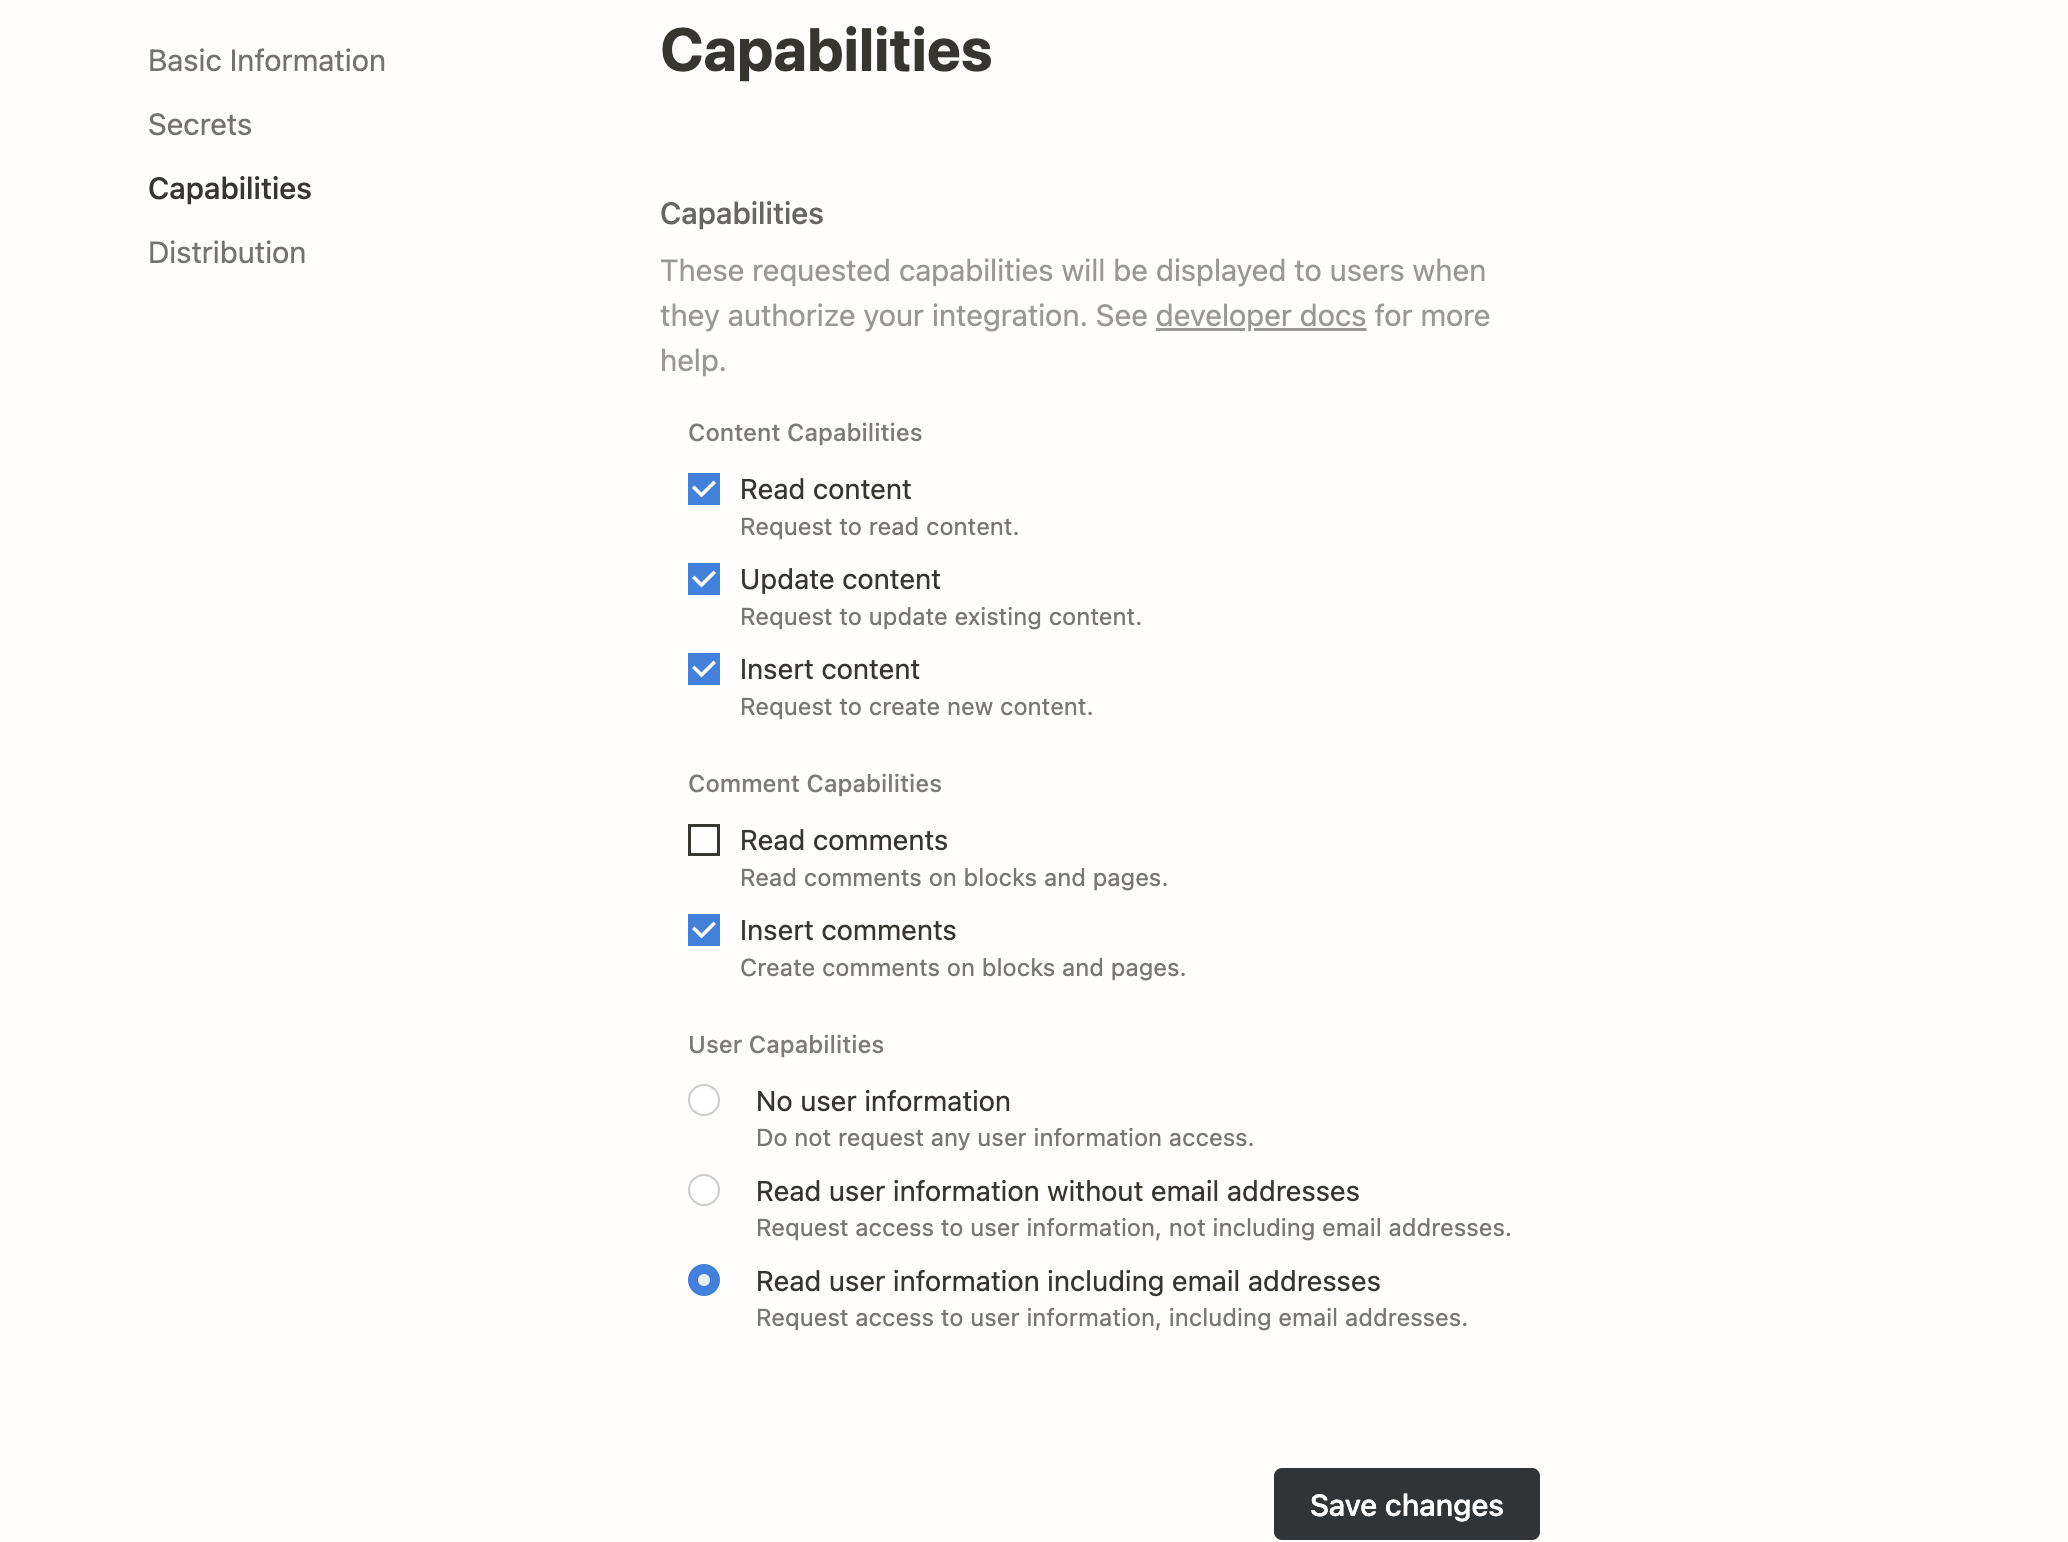This screenshot has height=1542, width=2068.
Task: Go to the Distribution section
Action: tap(226, 252)
